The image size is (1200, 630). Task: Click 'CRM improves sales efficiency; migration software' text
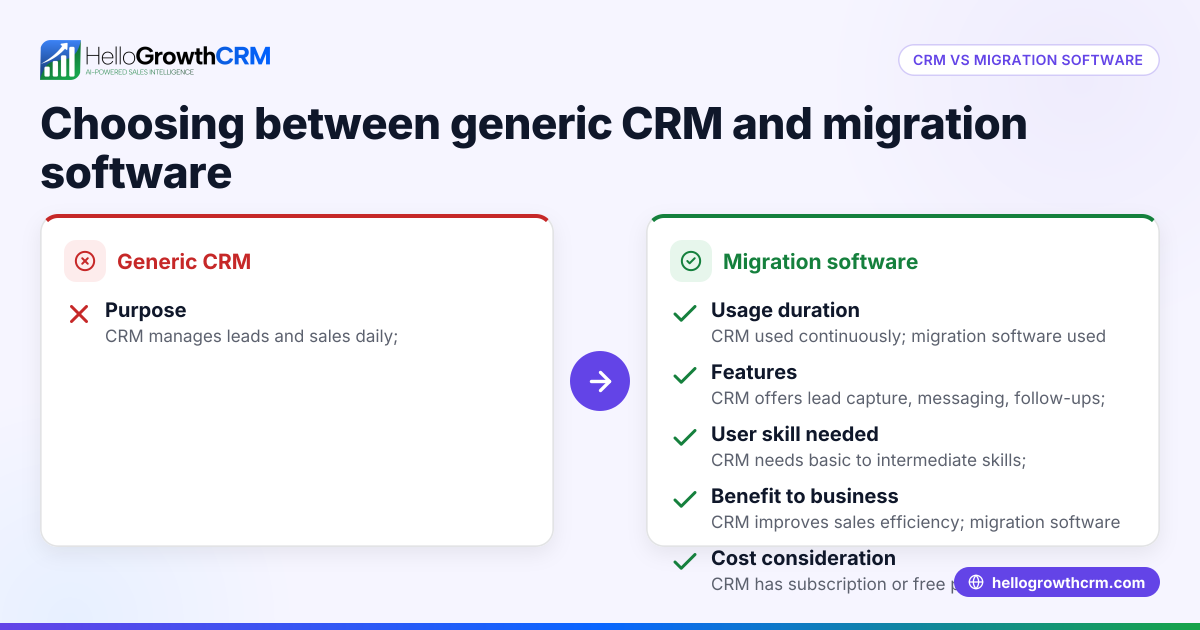tap(915, 522)
